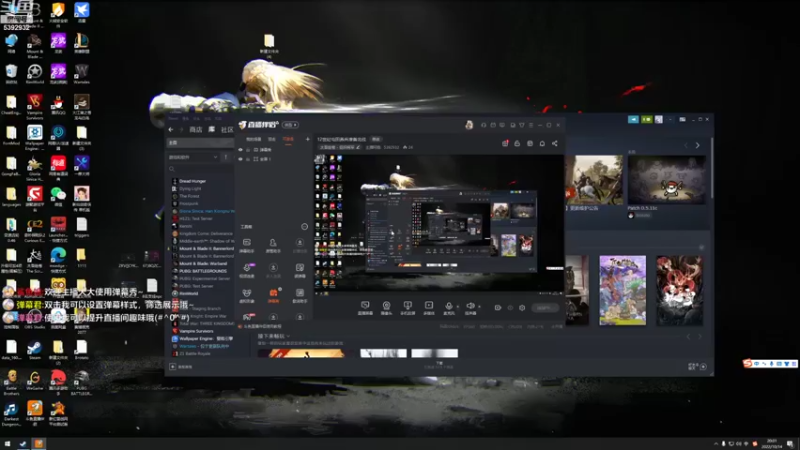
Task: Collapse the 工具箱 toolbox with its circle icon
Action: point(305,227)
